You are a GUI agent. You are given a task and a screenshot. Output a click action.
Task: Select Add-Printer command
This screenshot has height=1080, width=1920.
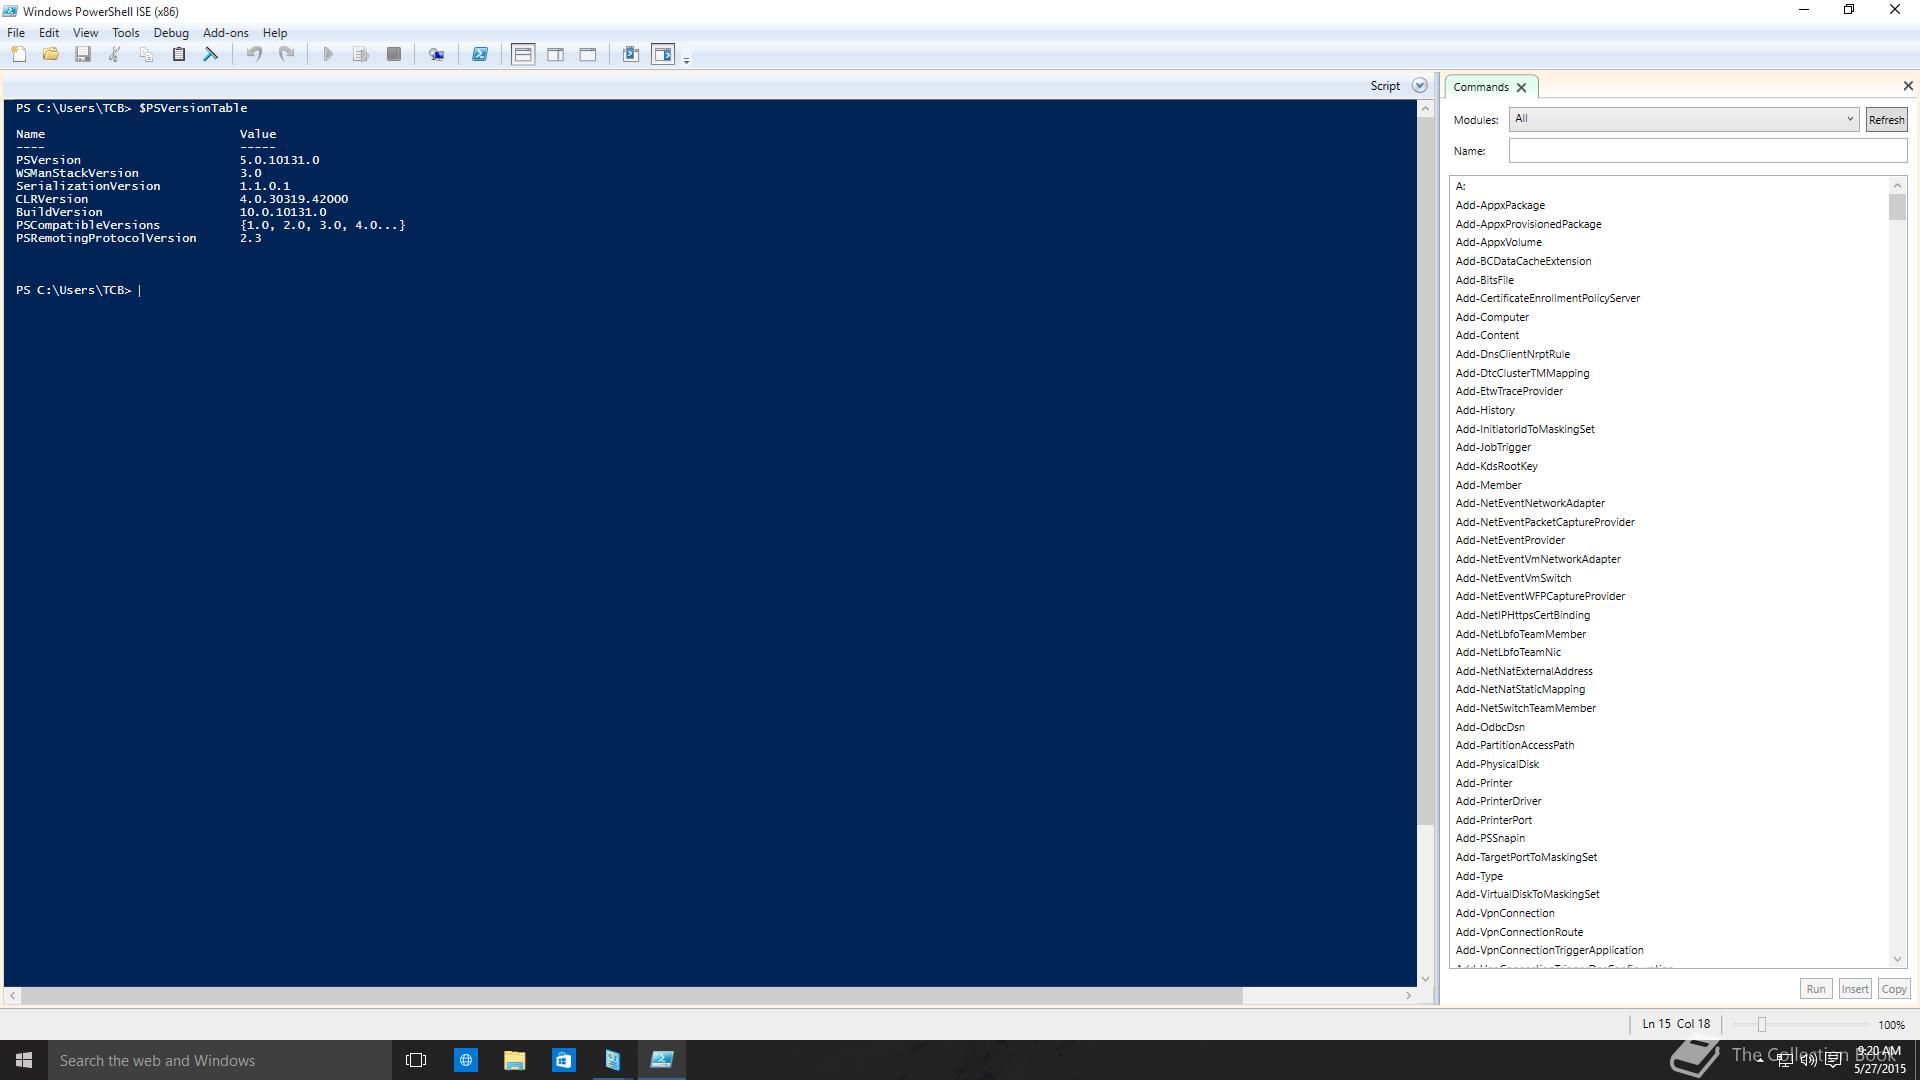[x=1484, y=783]
